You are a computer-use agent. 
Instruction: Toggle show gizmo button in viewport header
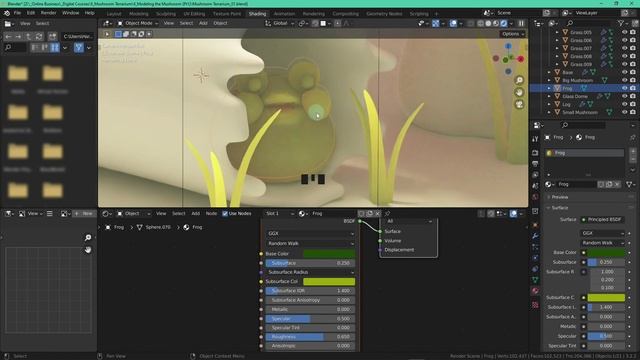click(436, 23)
